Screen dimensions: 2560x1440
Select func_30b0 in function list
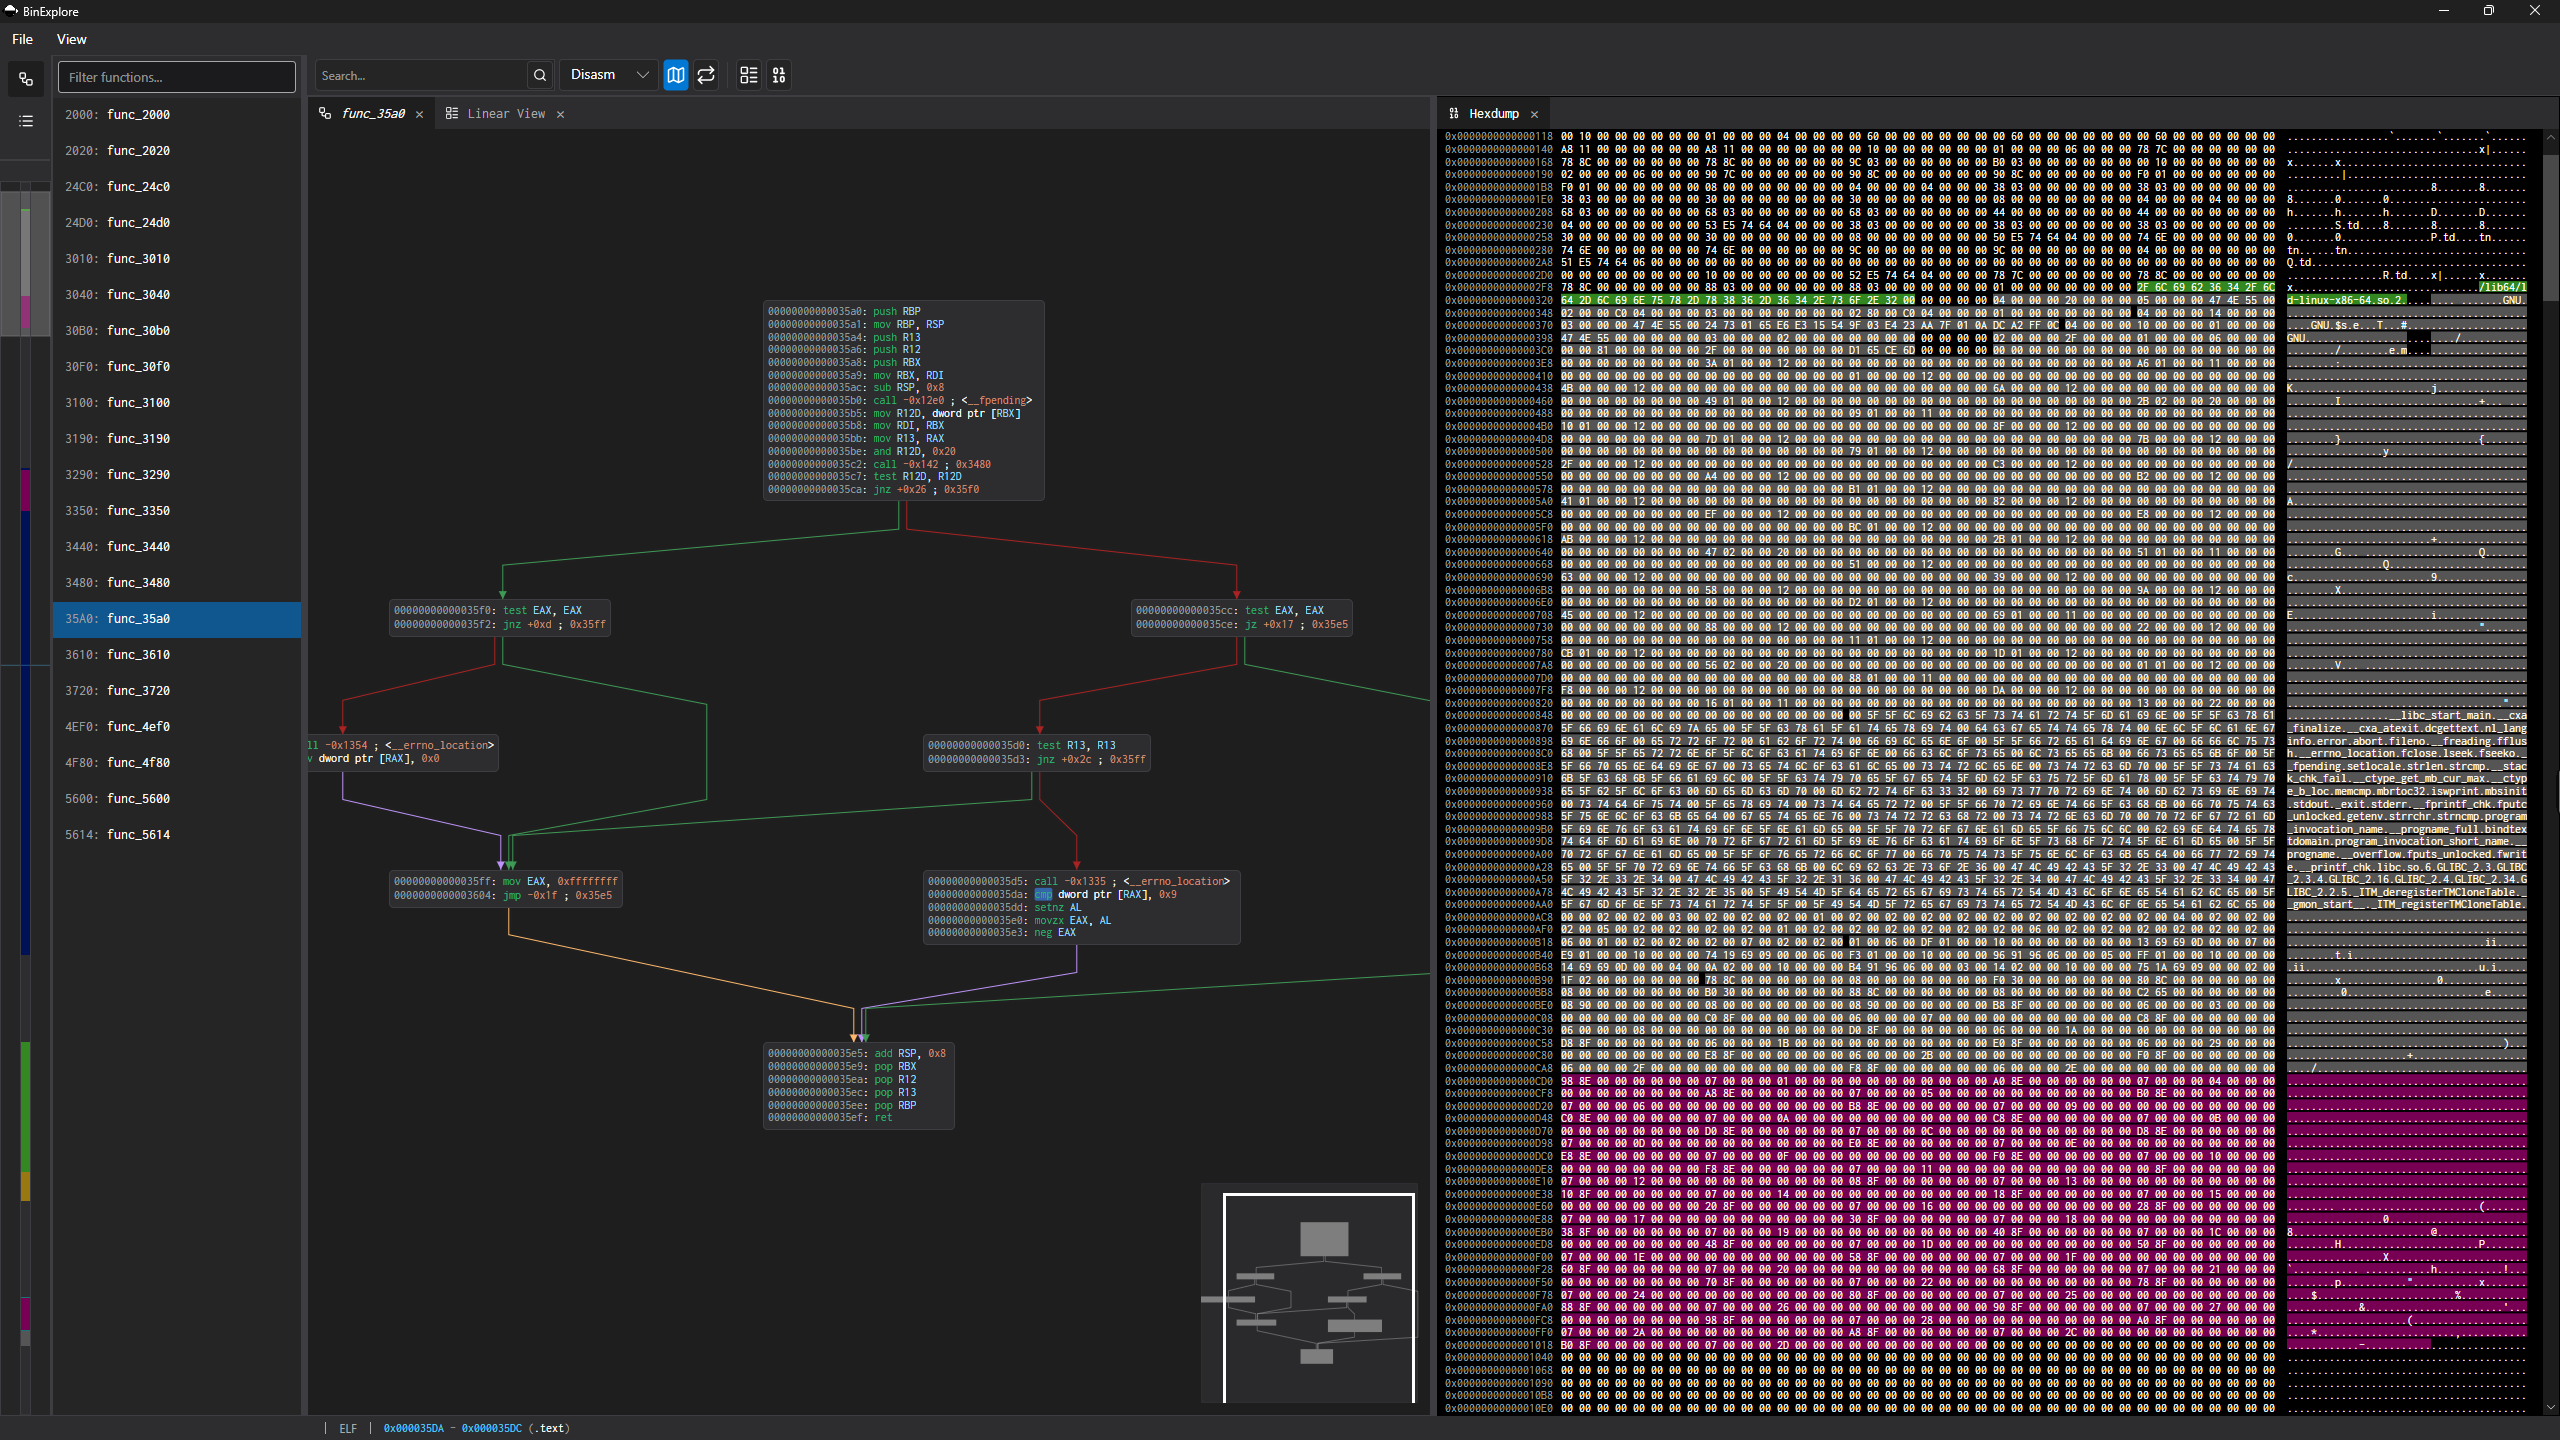tap(177, 331)
